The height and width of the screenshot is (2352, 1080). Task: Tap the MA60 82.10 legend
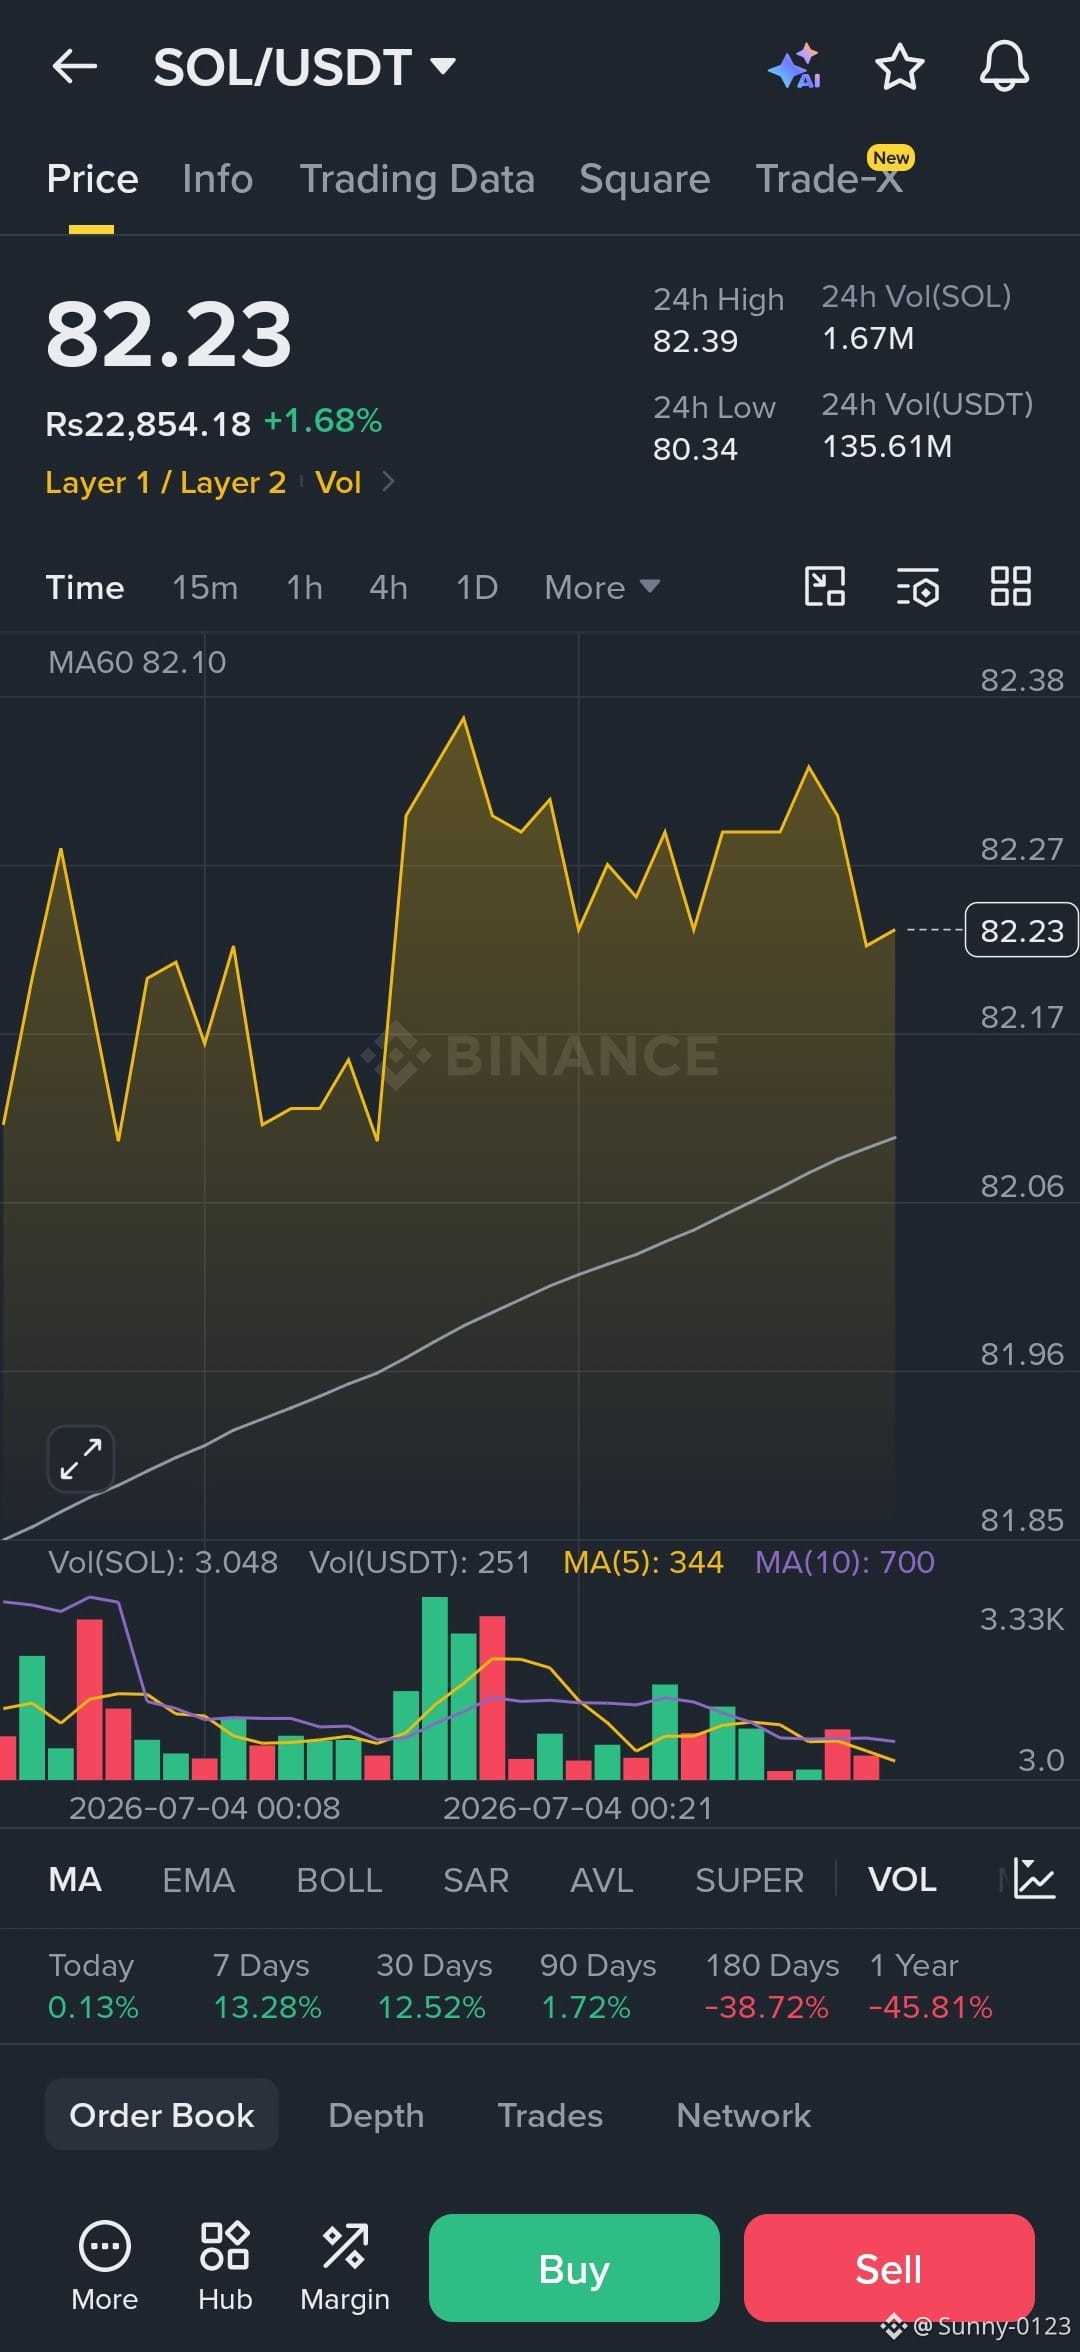tap(137, 662)
